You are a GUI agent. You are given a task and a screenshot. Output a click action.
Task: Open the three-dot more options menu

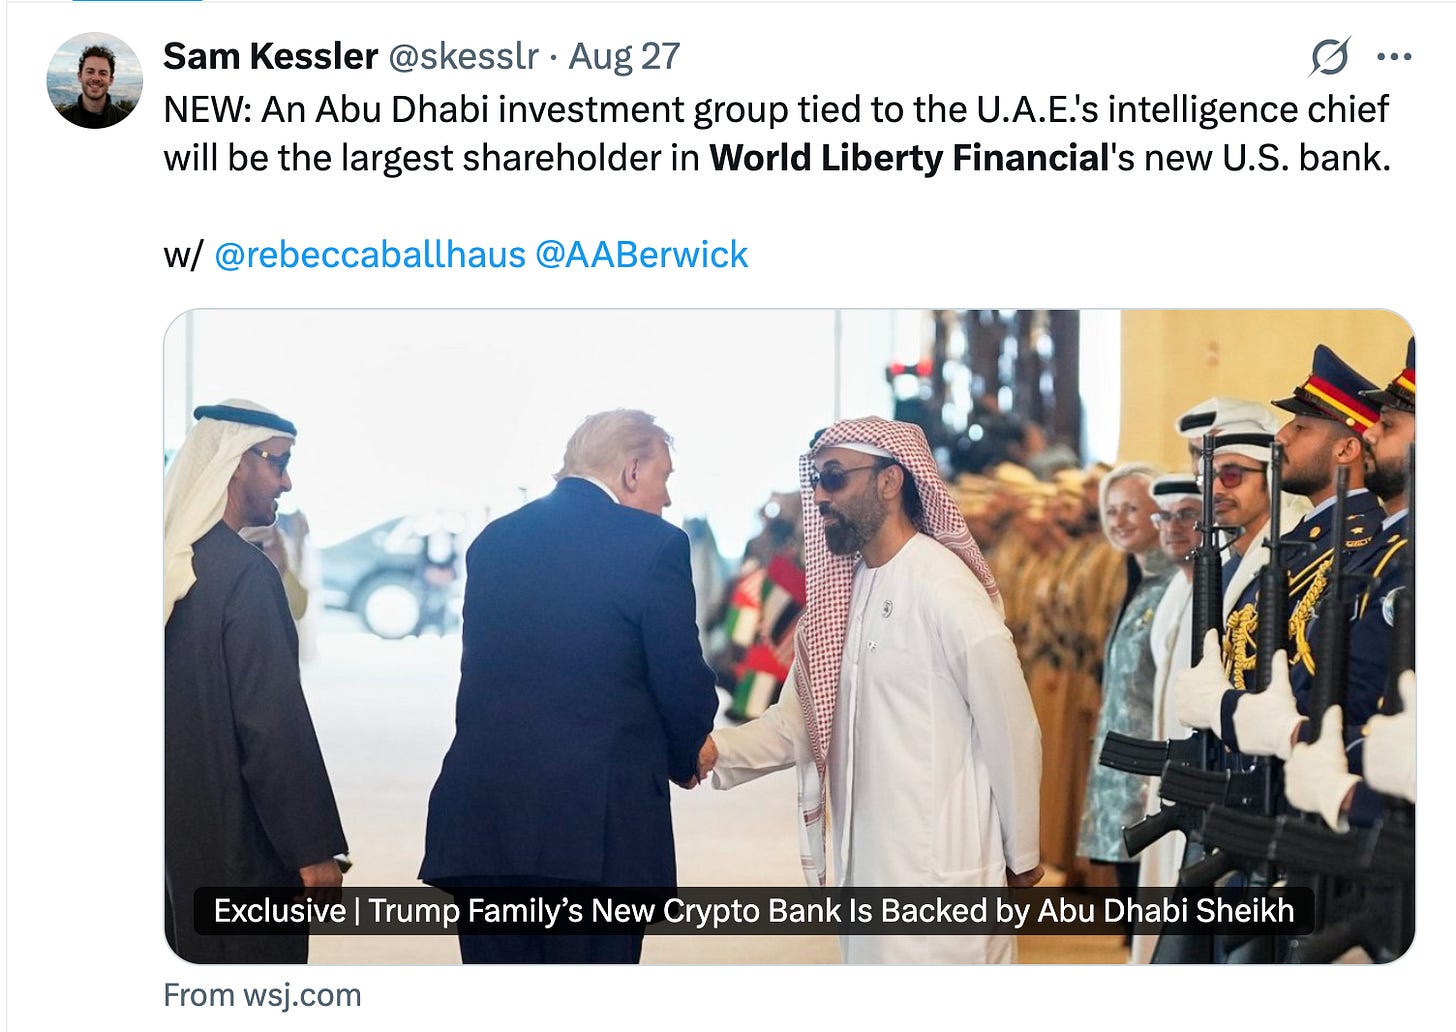[1394, 57]
